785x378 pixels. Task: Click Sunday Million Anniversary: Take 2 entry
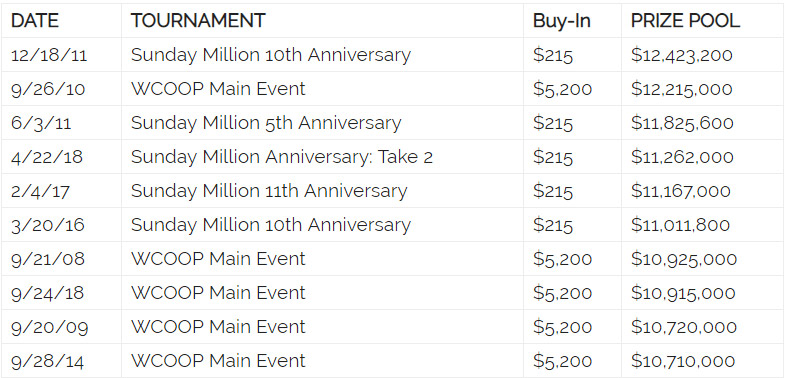coord(282,157)
